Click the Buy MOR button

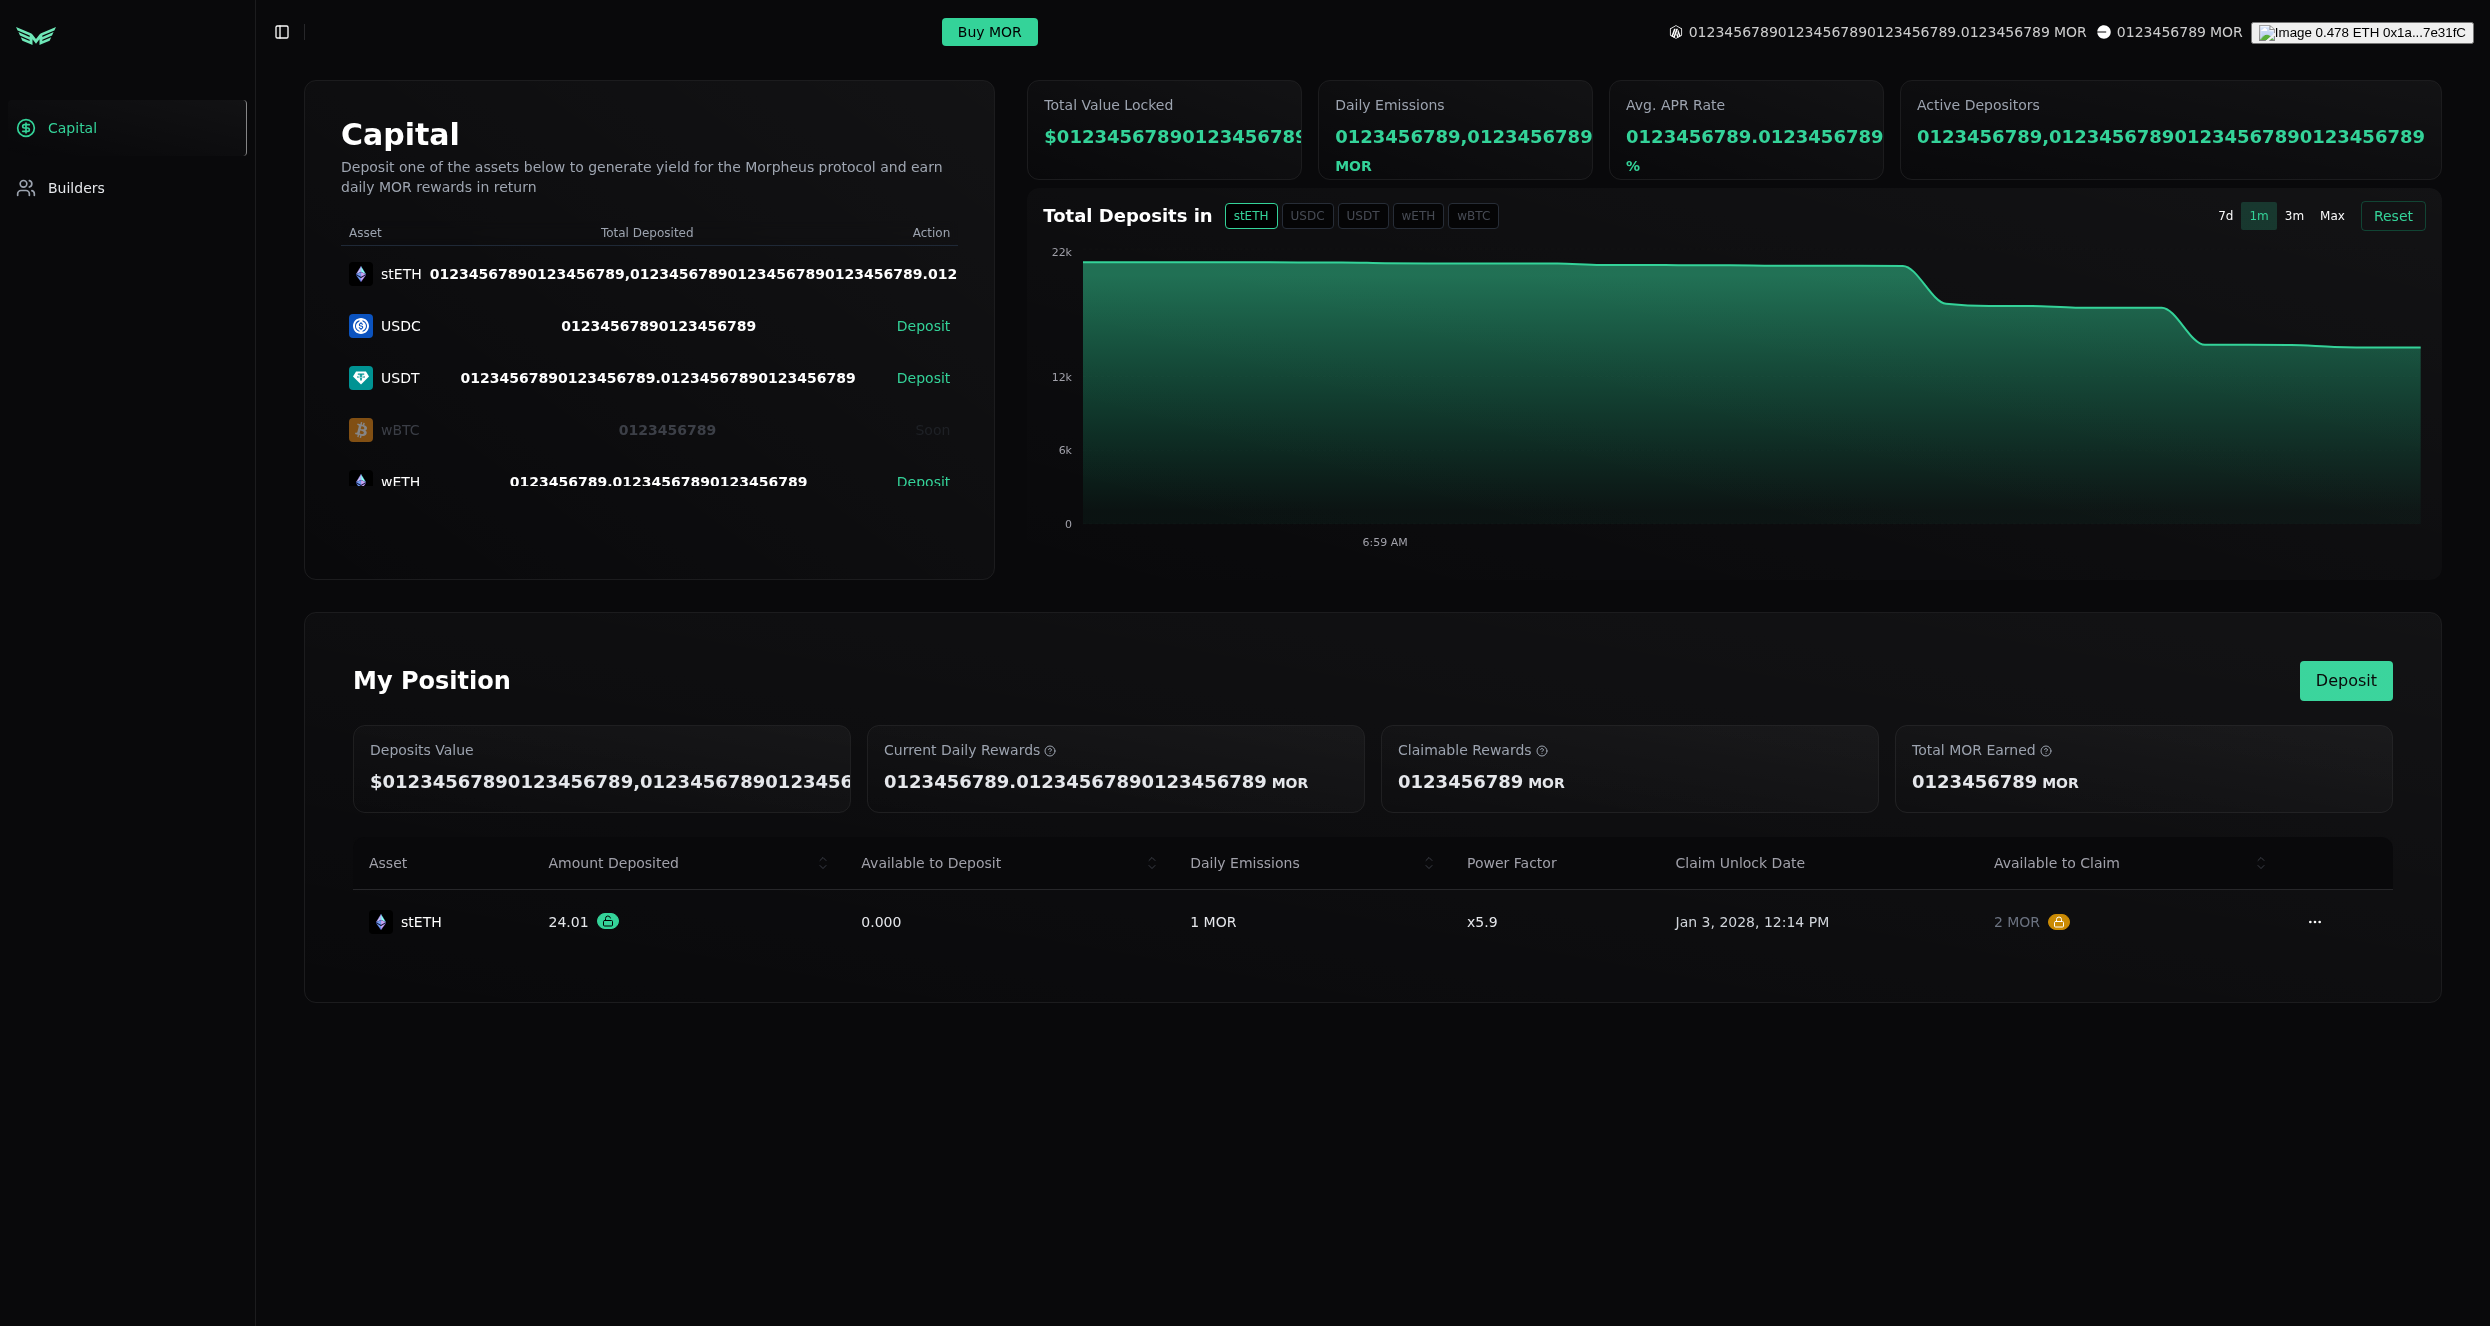click(x=989, y=32)
